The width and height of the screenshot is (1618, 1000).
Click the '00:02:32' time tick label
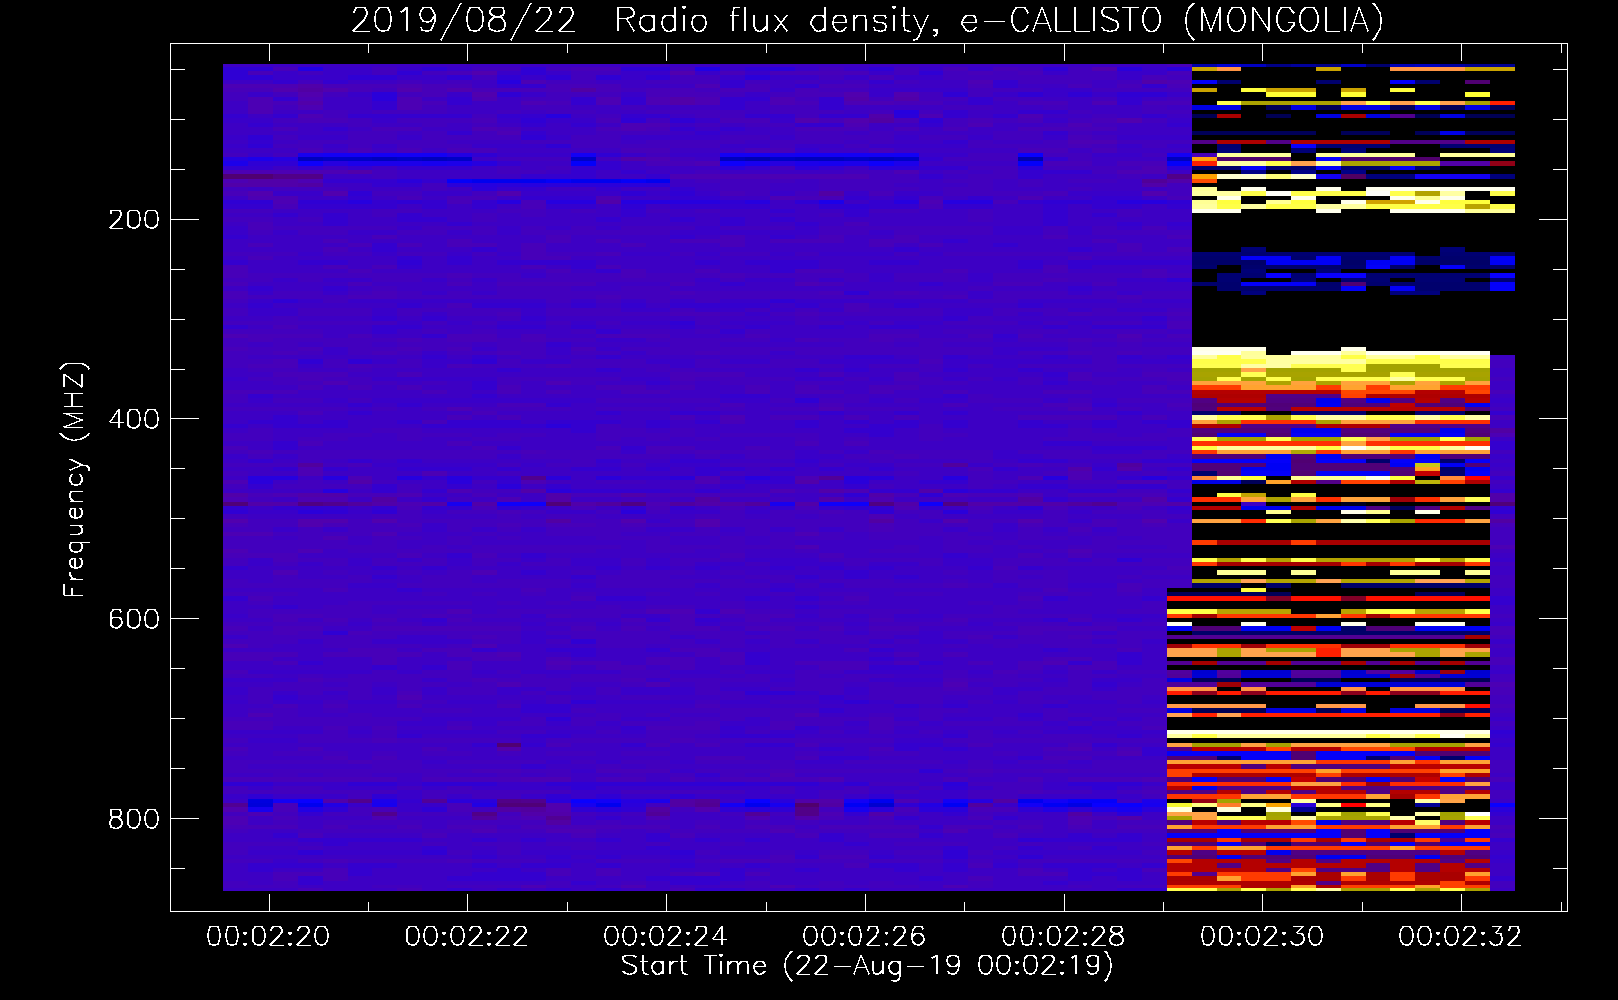tap(1461, 937)
